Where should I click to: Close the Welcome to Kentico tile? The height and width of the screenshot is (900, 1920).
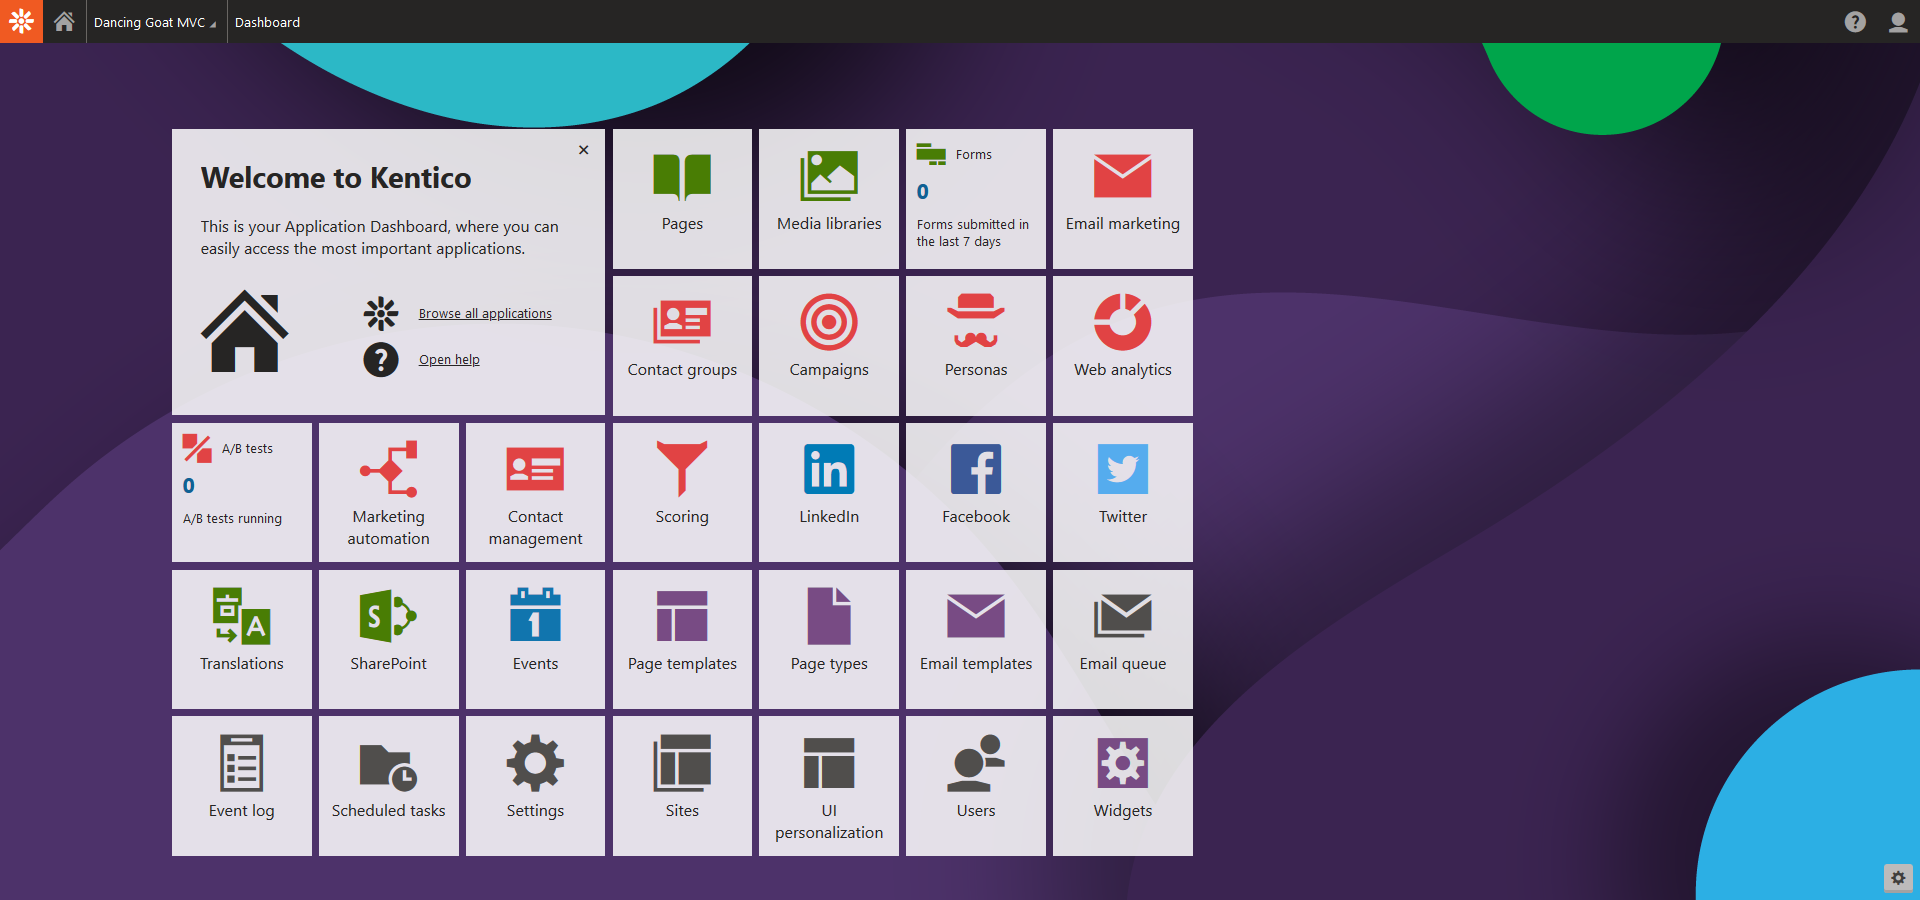(584, 150)
